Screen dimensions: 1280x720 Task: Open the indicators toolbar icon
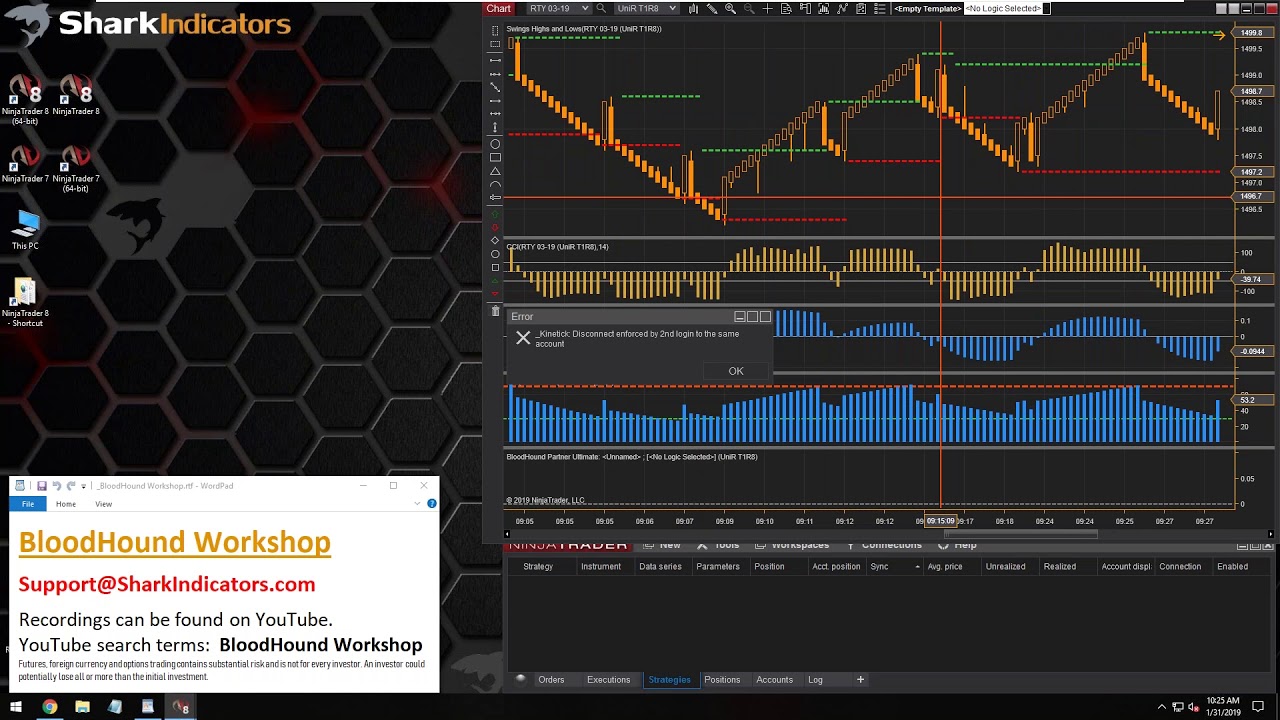point(842,8)
